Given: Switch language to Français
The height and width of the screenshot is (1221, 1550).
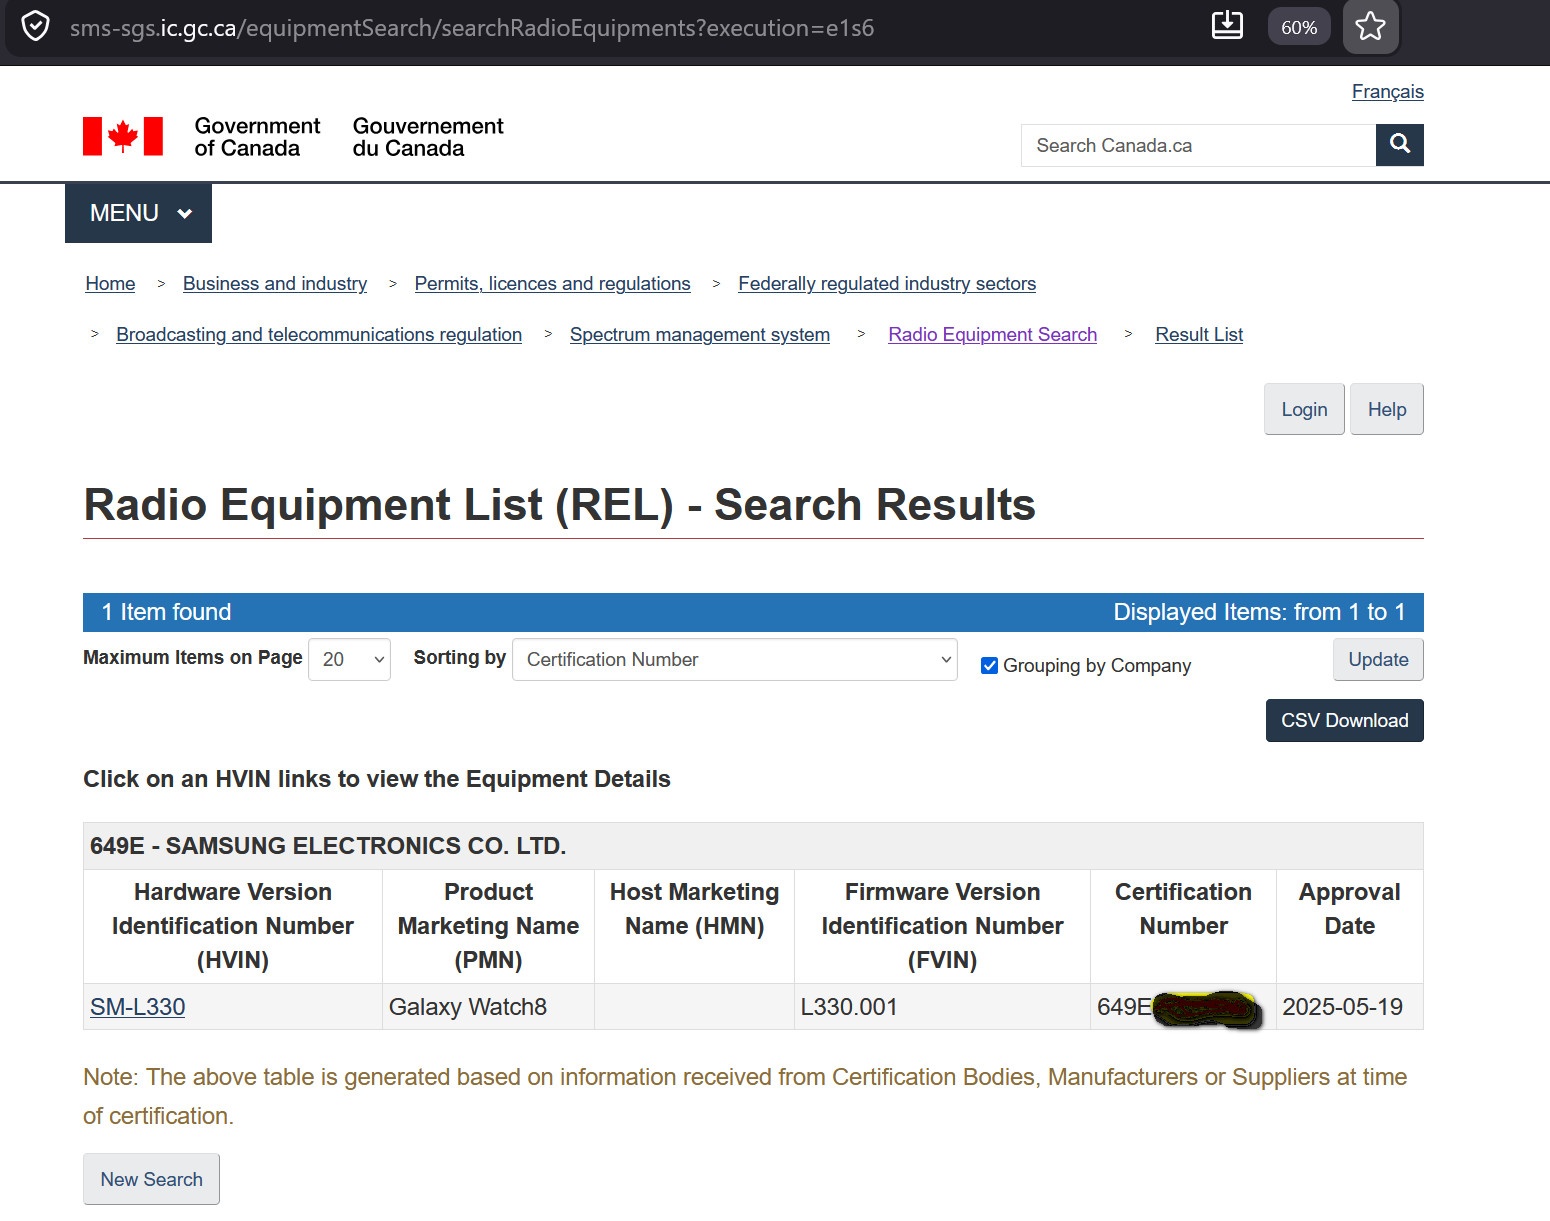Looking at the screenshot, I should tap(1387, 92).
